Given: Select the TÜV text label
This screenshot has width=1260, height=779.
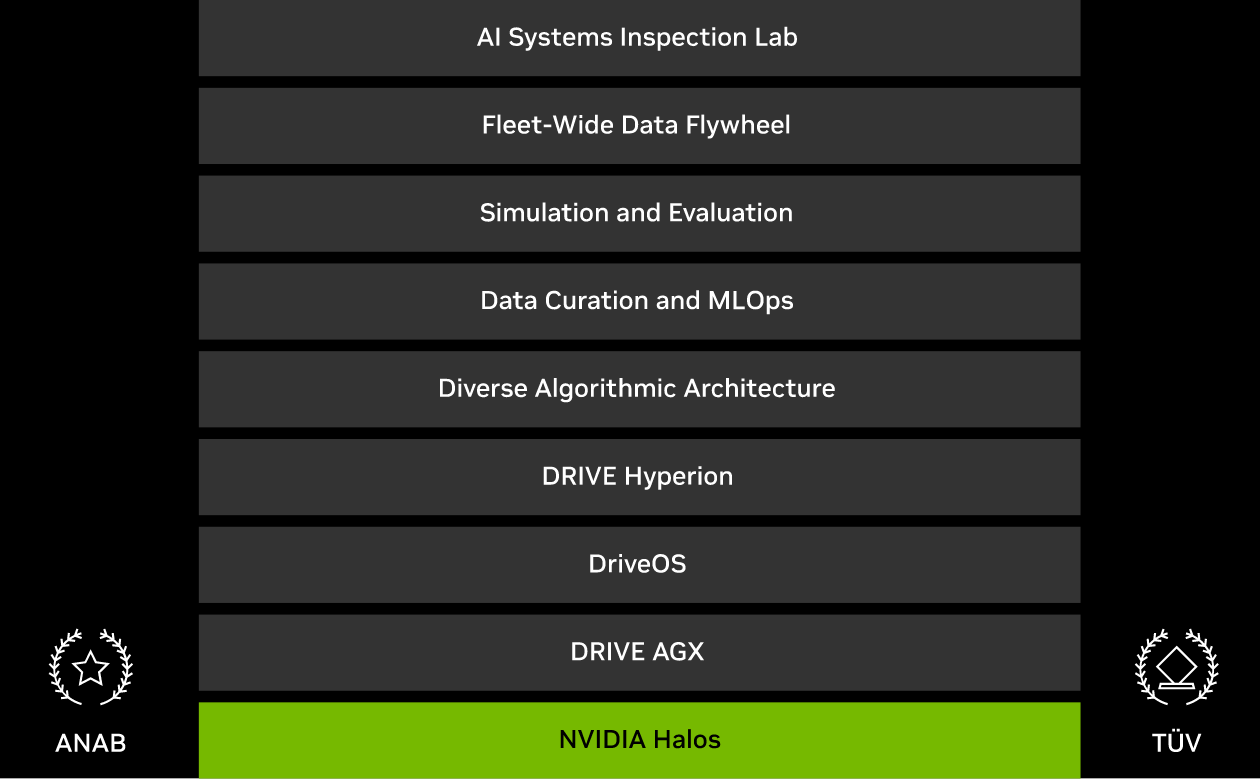Looking at the screenshot, I should pos(1176,743).
